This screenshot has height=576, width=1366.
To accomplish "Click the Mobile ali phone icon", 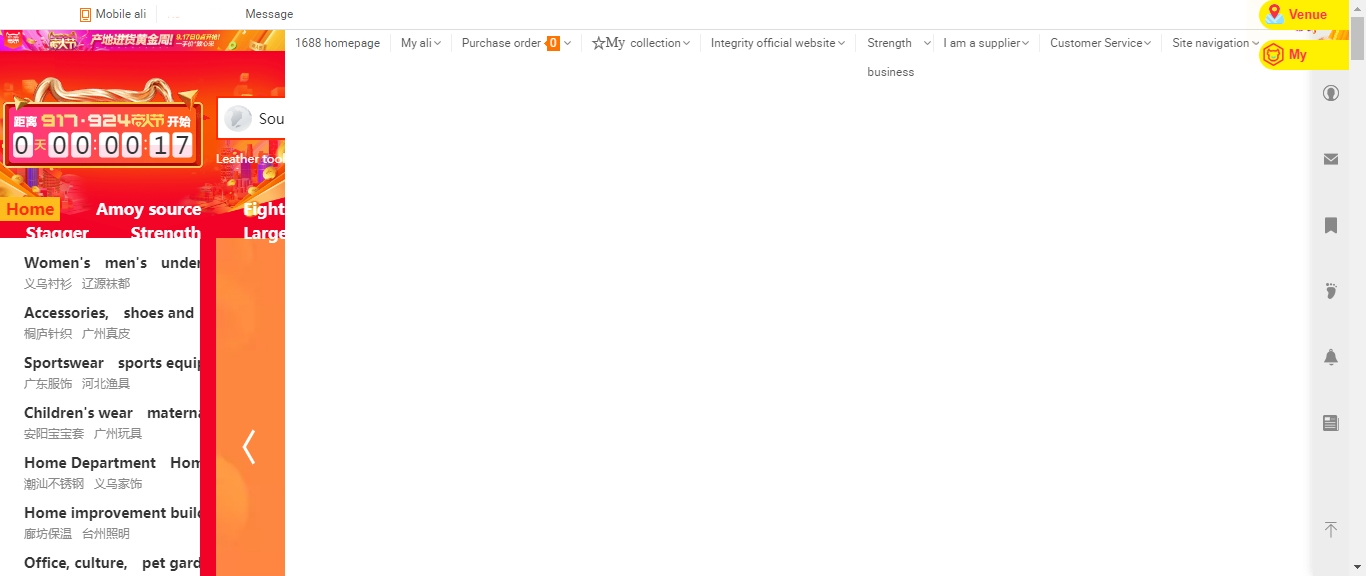I will 85,15.
